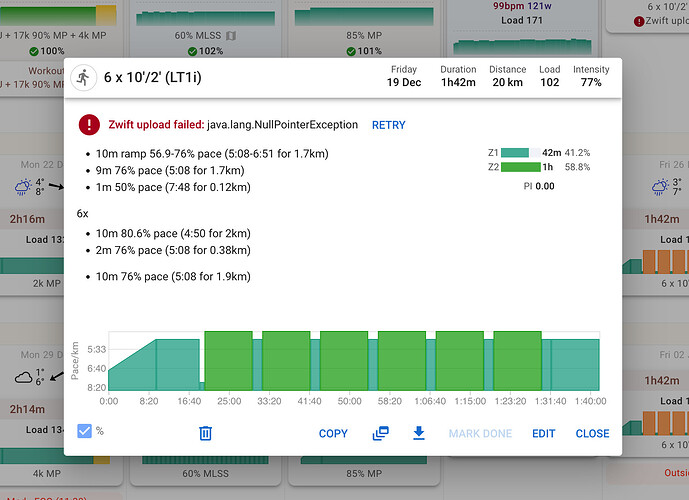Retry the failed Zwift upload
The image size is (689, 500).
coord(389,126)
